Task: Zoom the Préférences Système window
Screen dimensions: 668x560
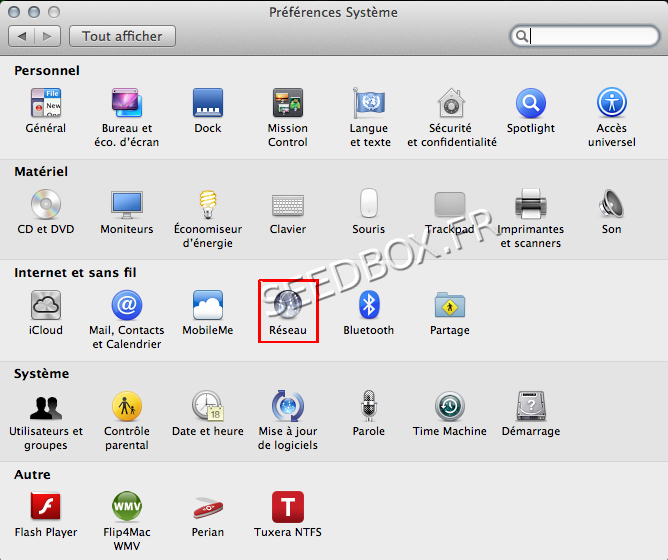Action: (x=54, y=12)
